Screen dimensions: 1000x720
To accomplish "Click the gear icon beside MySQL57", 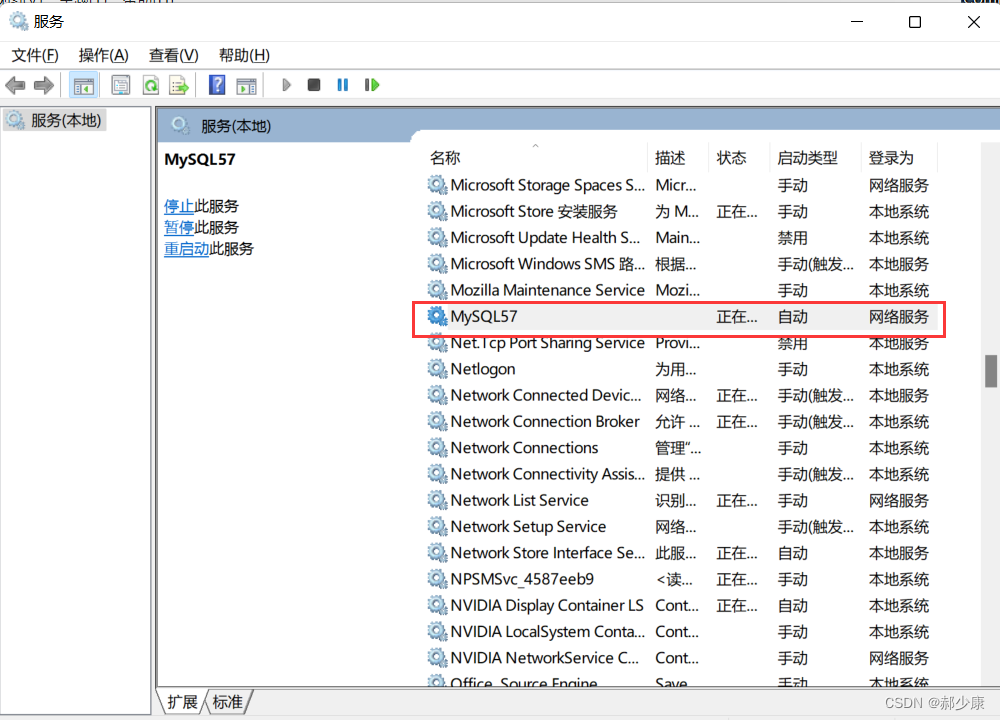I will pos(437,316).
